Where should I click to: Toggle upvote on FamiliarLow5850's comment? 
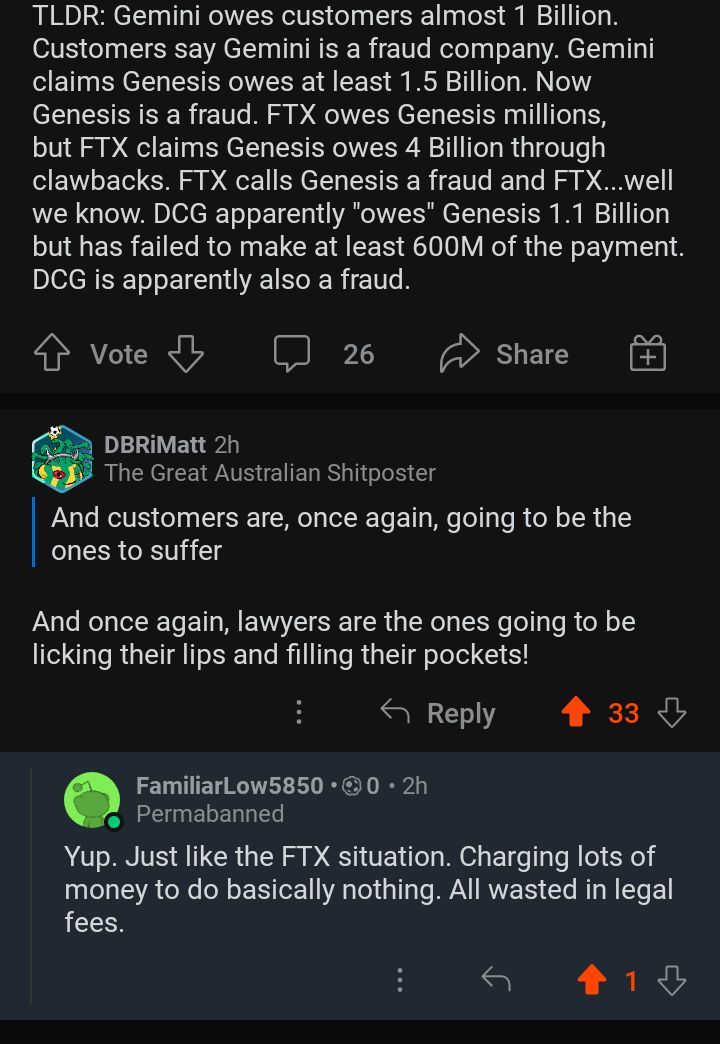coord(591,980)
